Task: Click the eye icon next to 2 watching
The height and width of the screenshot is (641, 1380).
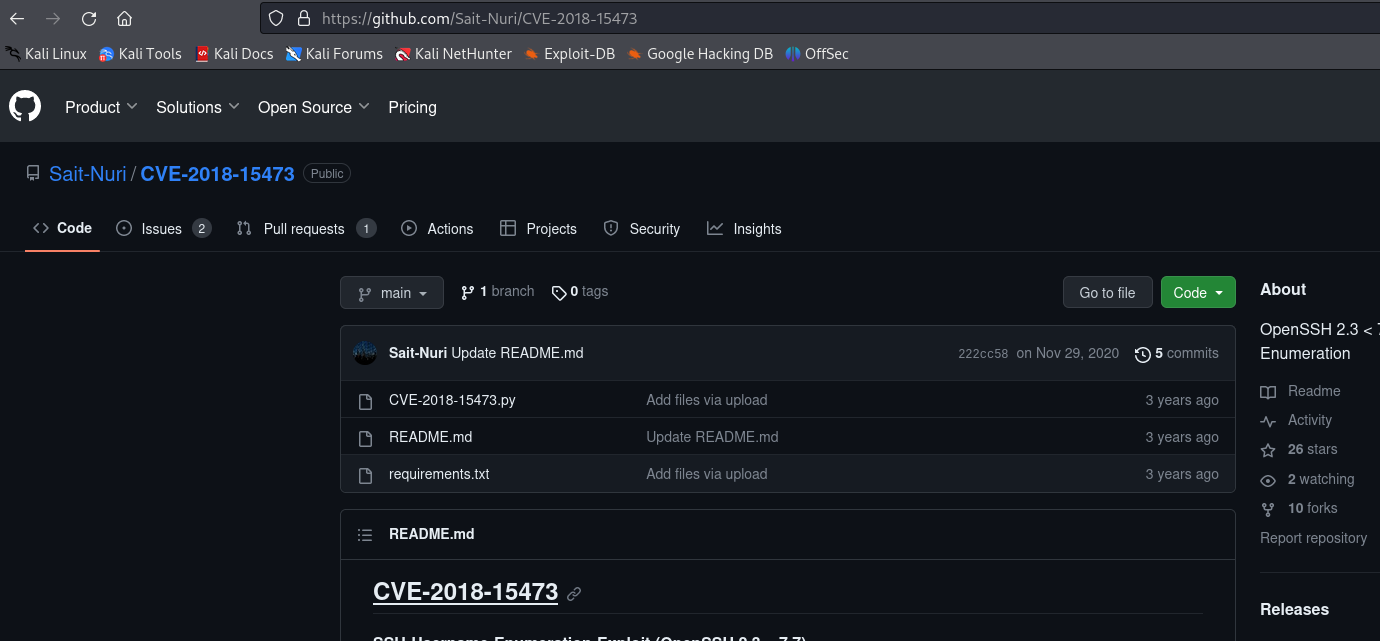Action: 1268,480
